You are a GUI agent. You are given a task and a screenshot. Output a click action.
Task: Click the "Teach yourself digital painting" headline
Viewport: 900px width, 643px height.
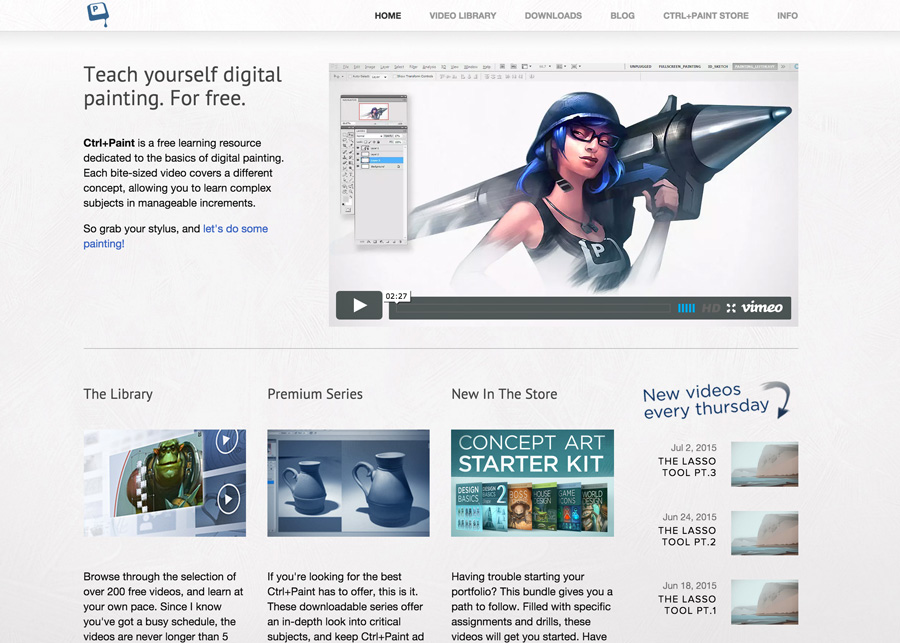pos(183,87)
